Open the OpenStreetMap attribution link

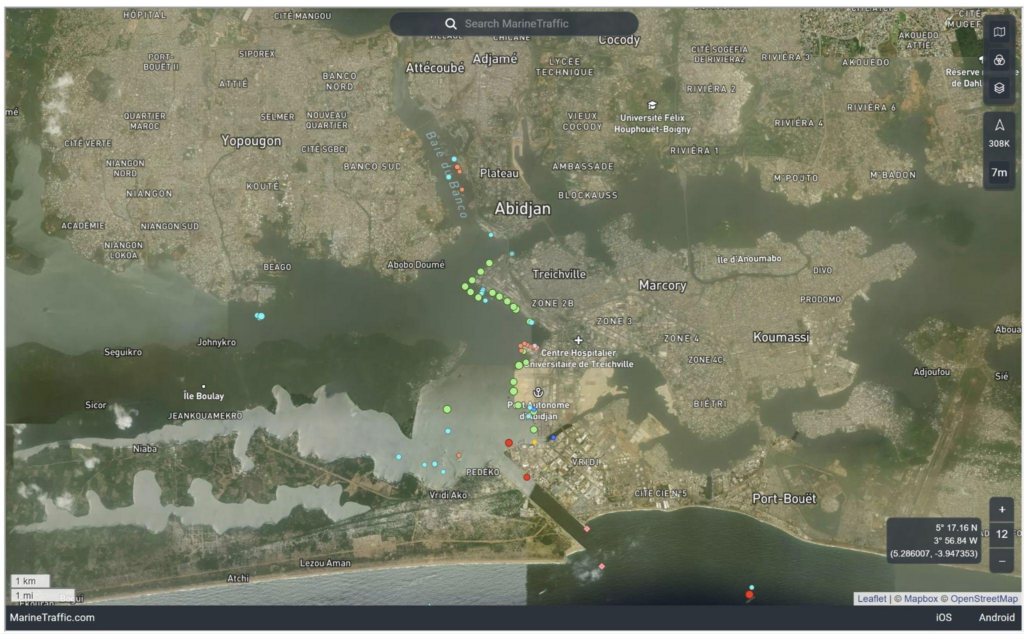coord(982,598)
